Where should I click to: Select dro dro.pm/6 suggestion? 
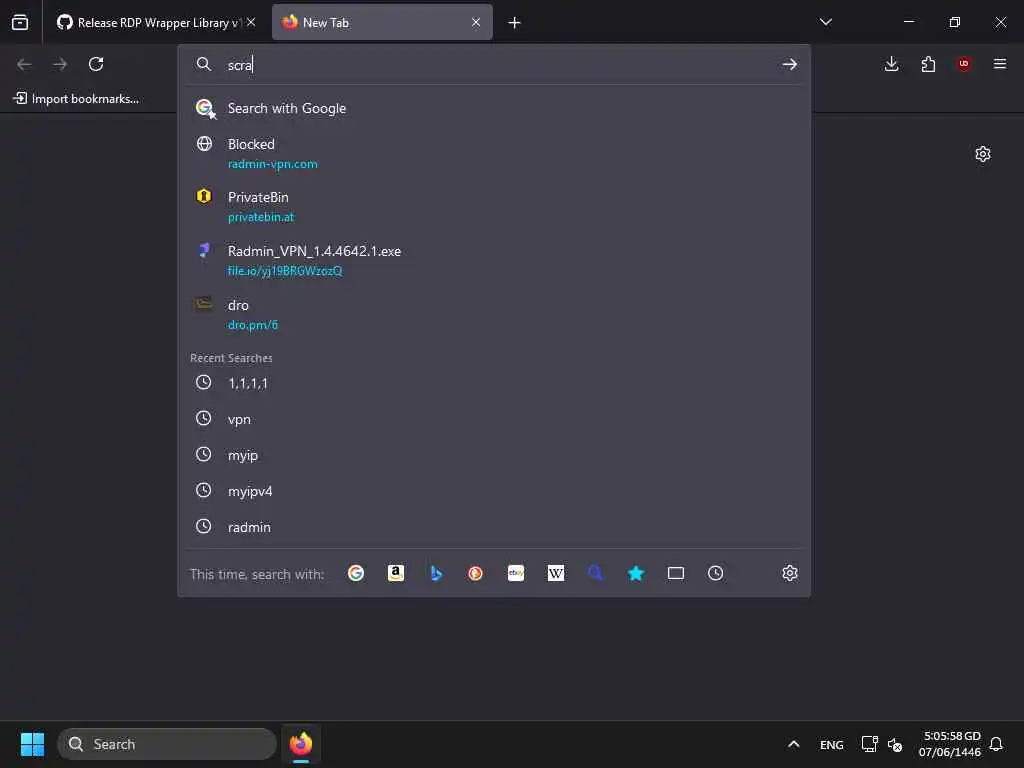[x=494, y=315]
